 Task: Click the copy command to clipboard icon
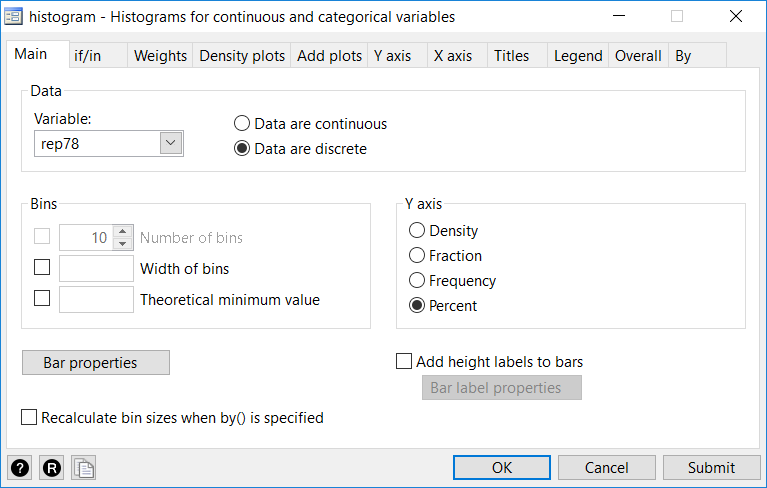tap(84, 468)
